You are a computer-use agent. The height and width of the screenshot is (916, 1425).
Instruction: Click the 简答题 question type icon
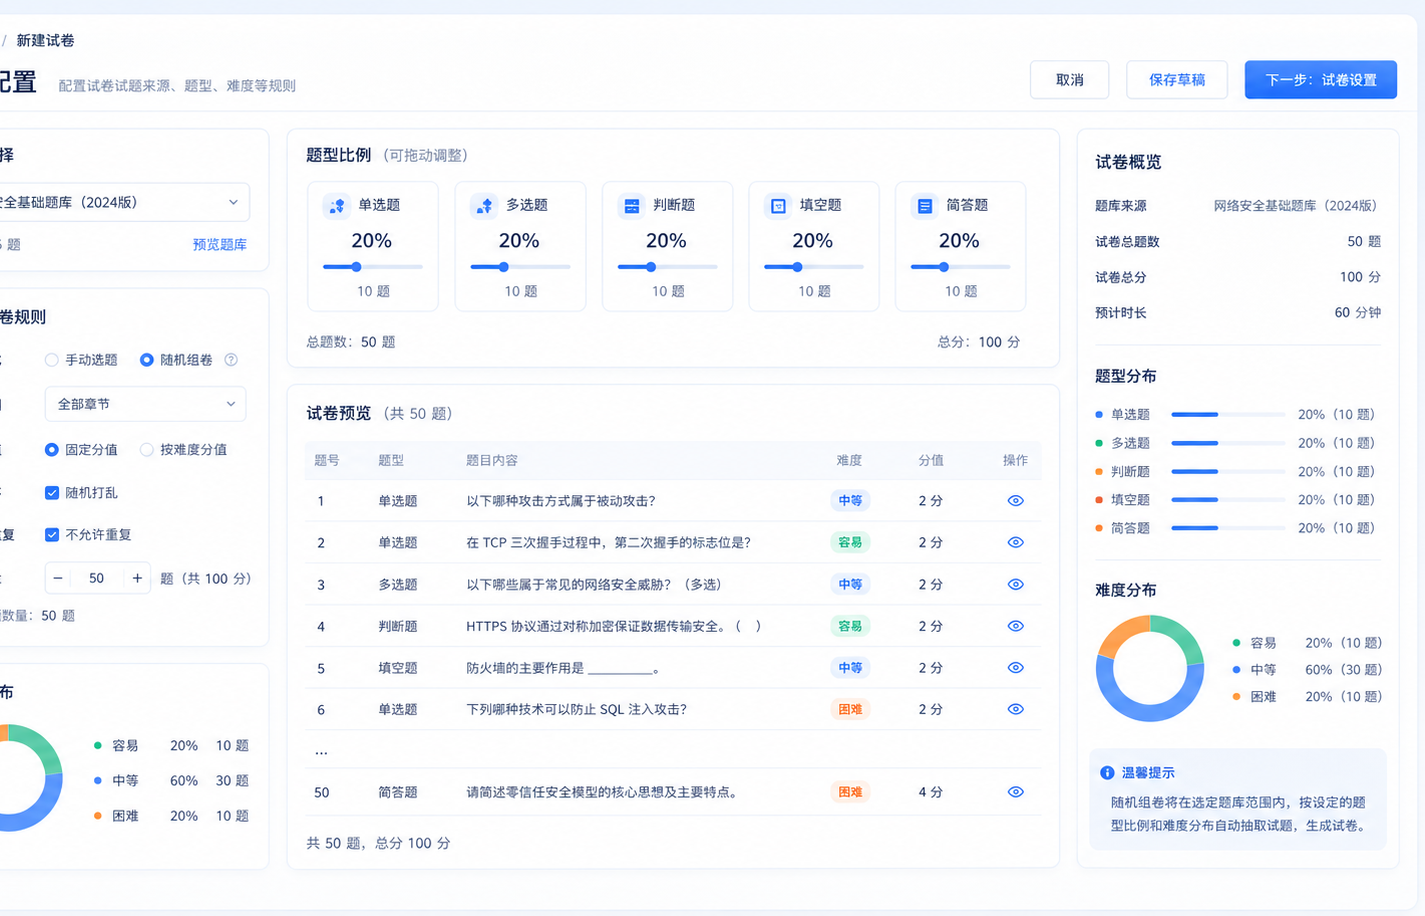pos(925,206)
